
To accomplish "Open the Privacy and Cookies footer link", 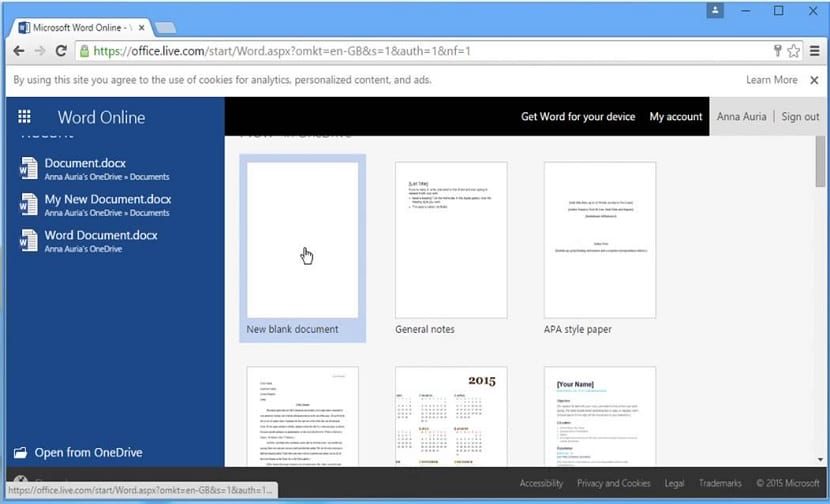I will pyautogui.click(x=614, y=483).
